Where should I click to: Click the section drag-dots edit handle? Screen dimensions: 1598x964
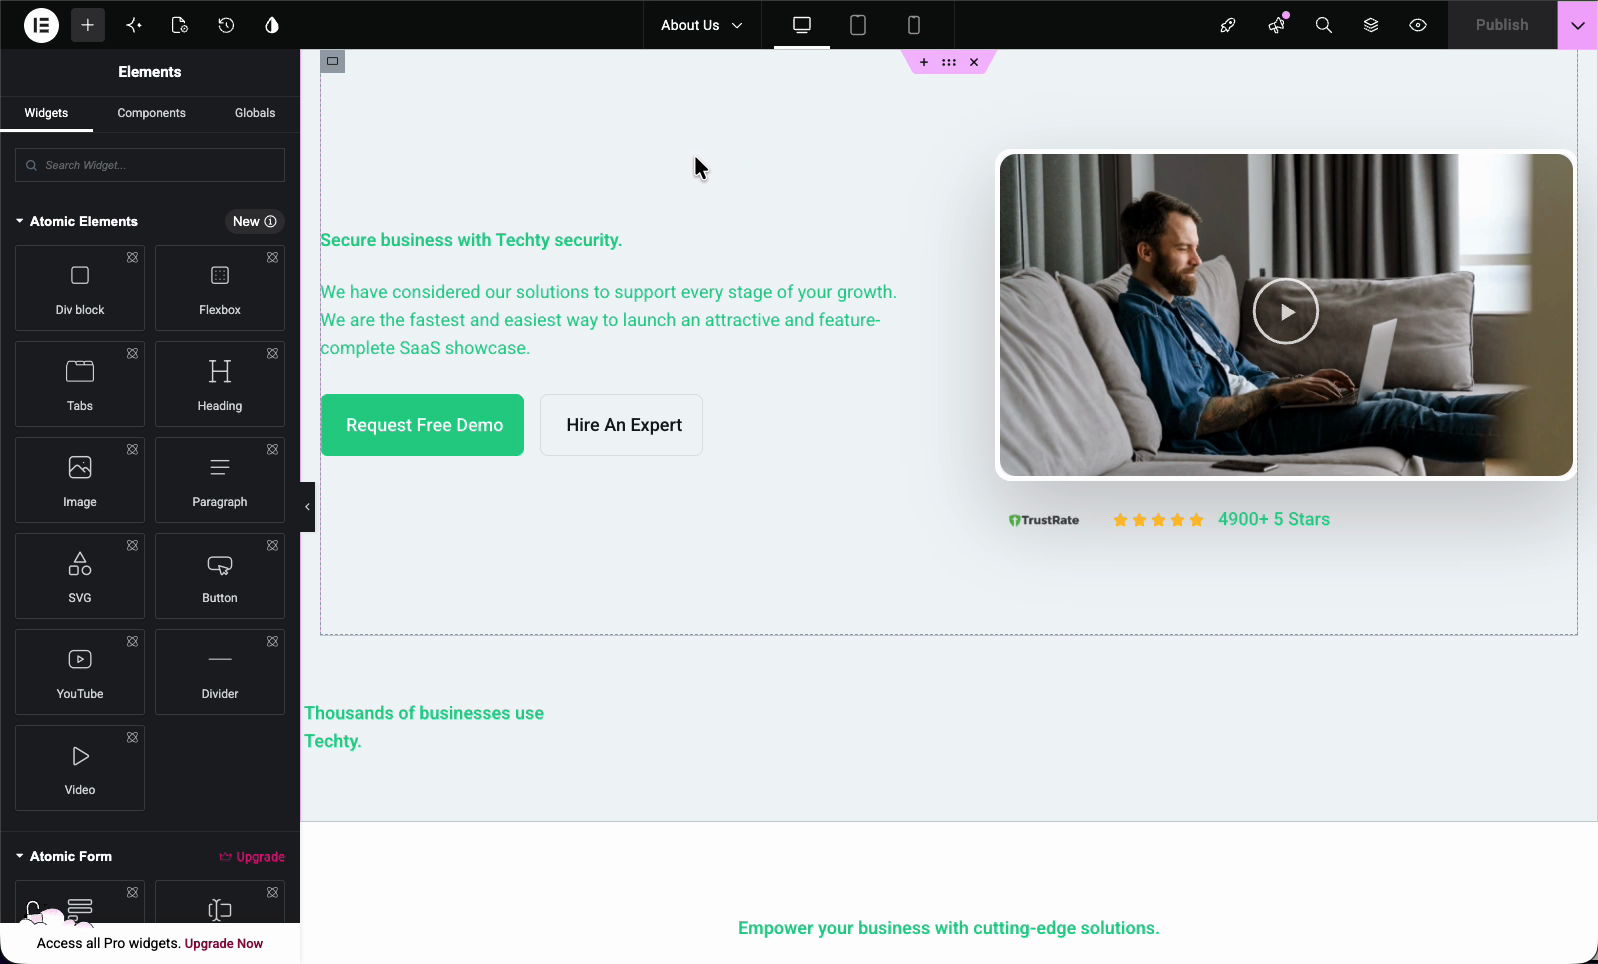tap(949, 62)
